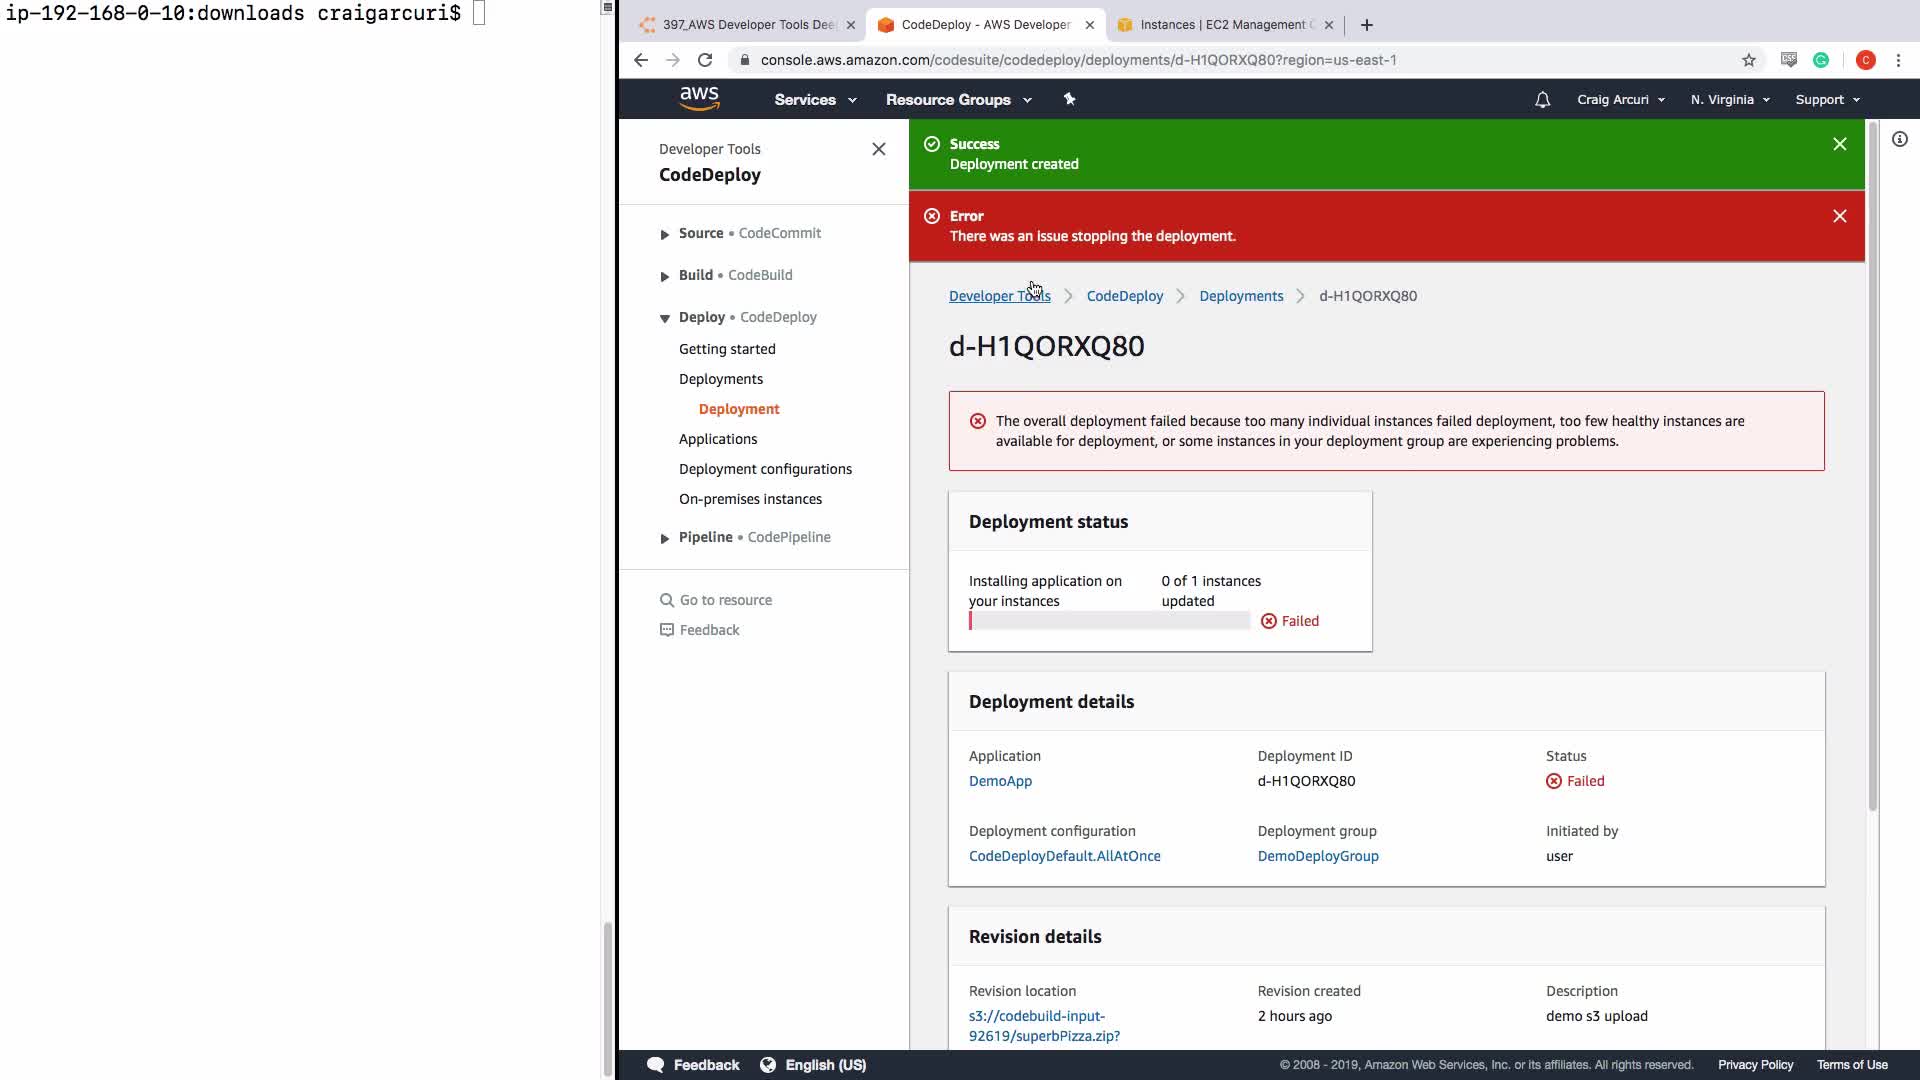The height and width of the screenshot is (1080, 1920).
Task: Open the Services dropdown menu
Action: 815,100
